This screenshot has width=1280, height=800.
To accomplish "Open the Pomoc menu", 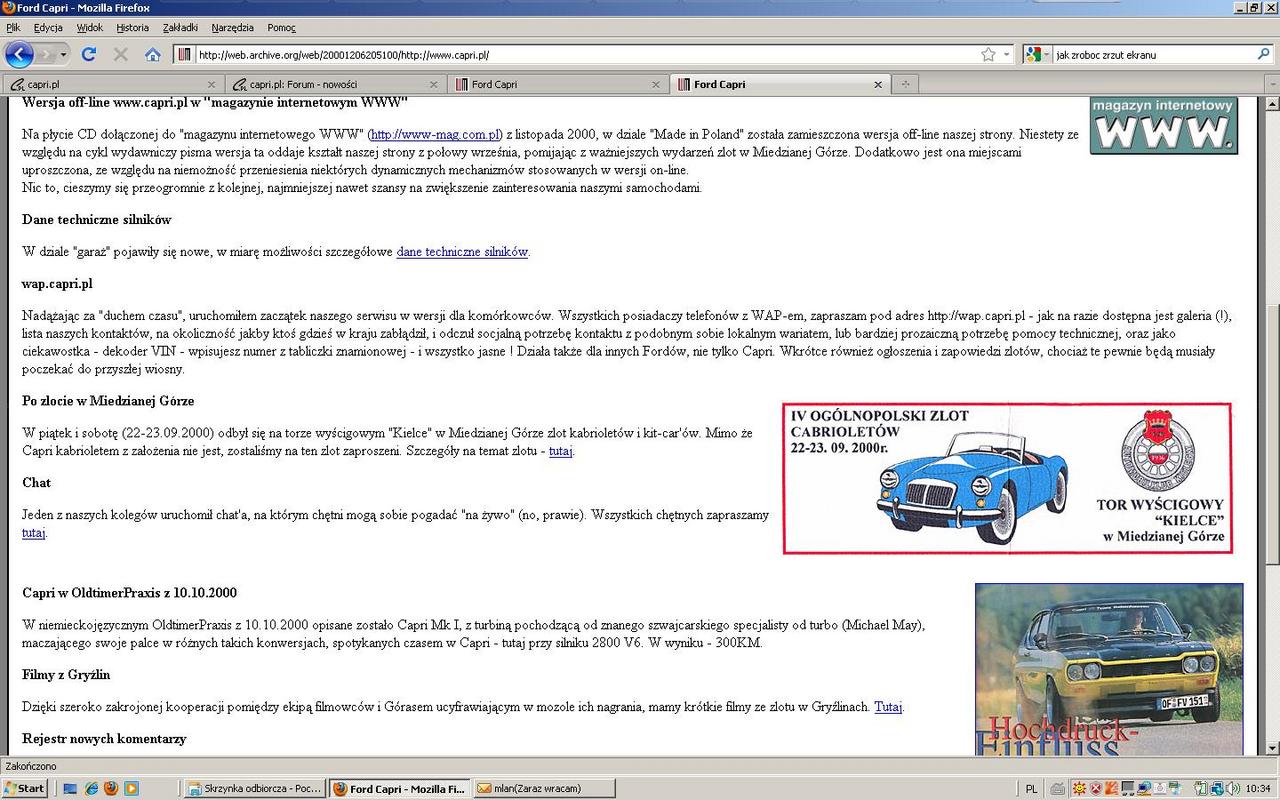I will point(282,28).
